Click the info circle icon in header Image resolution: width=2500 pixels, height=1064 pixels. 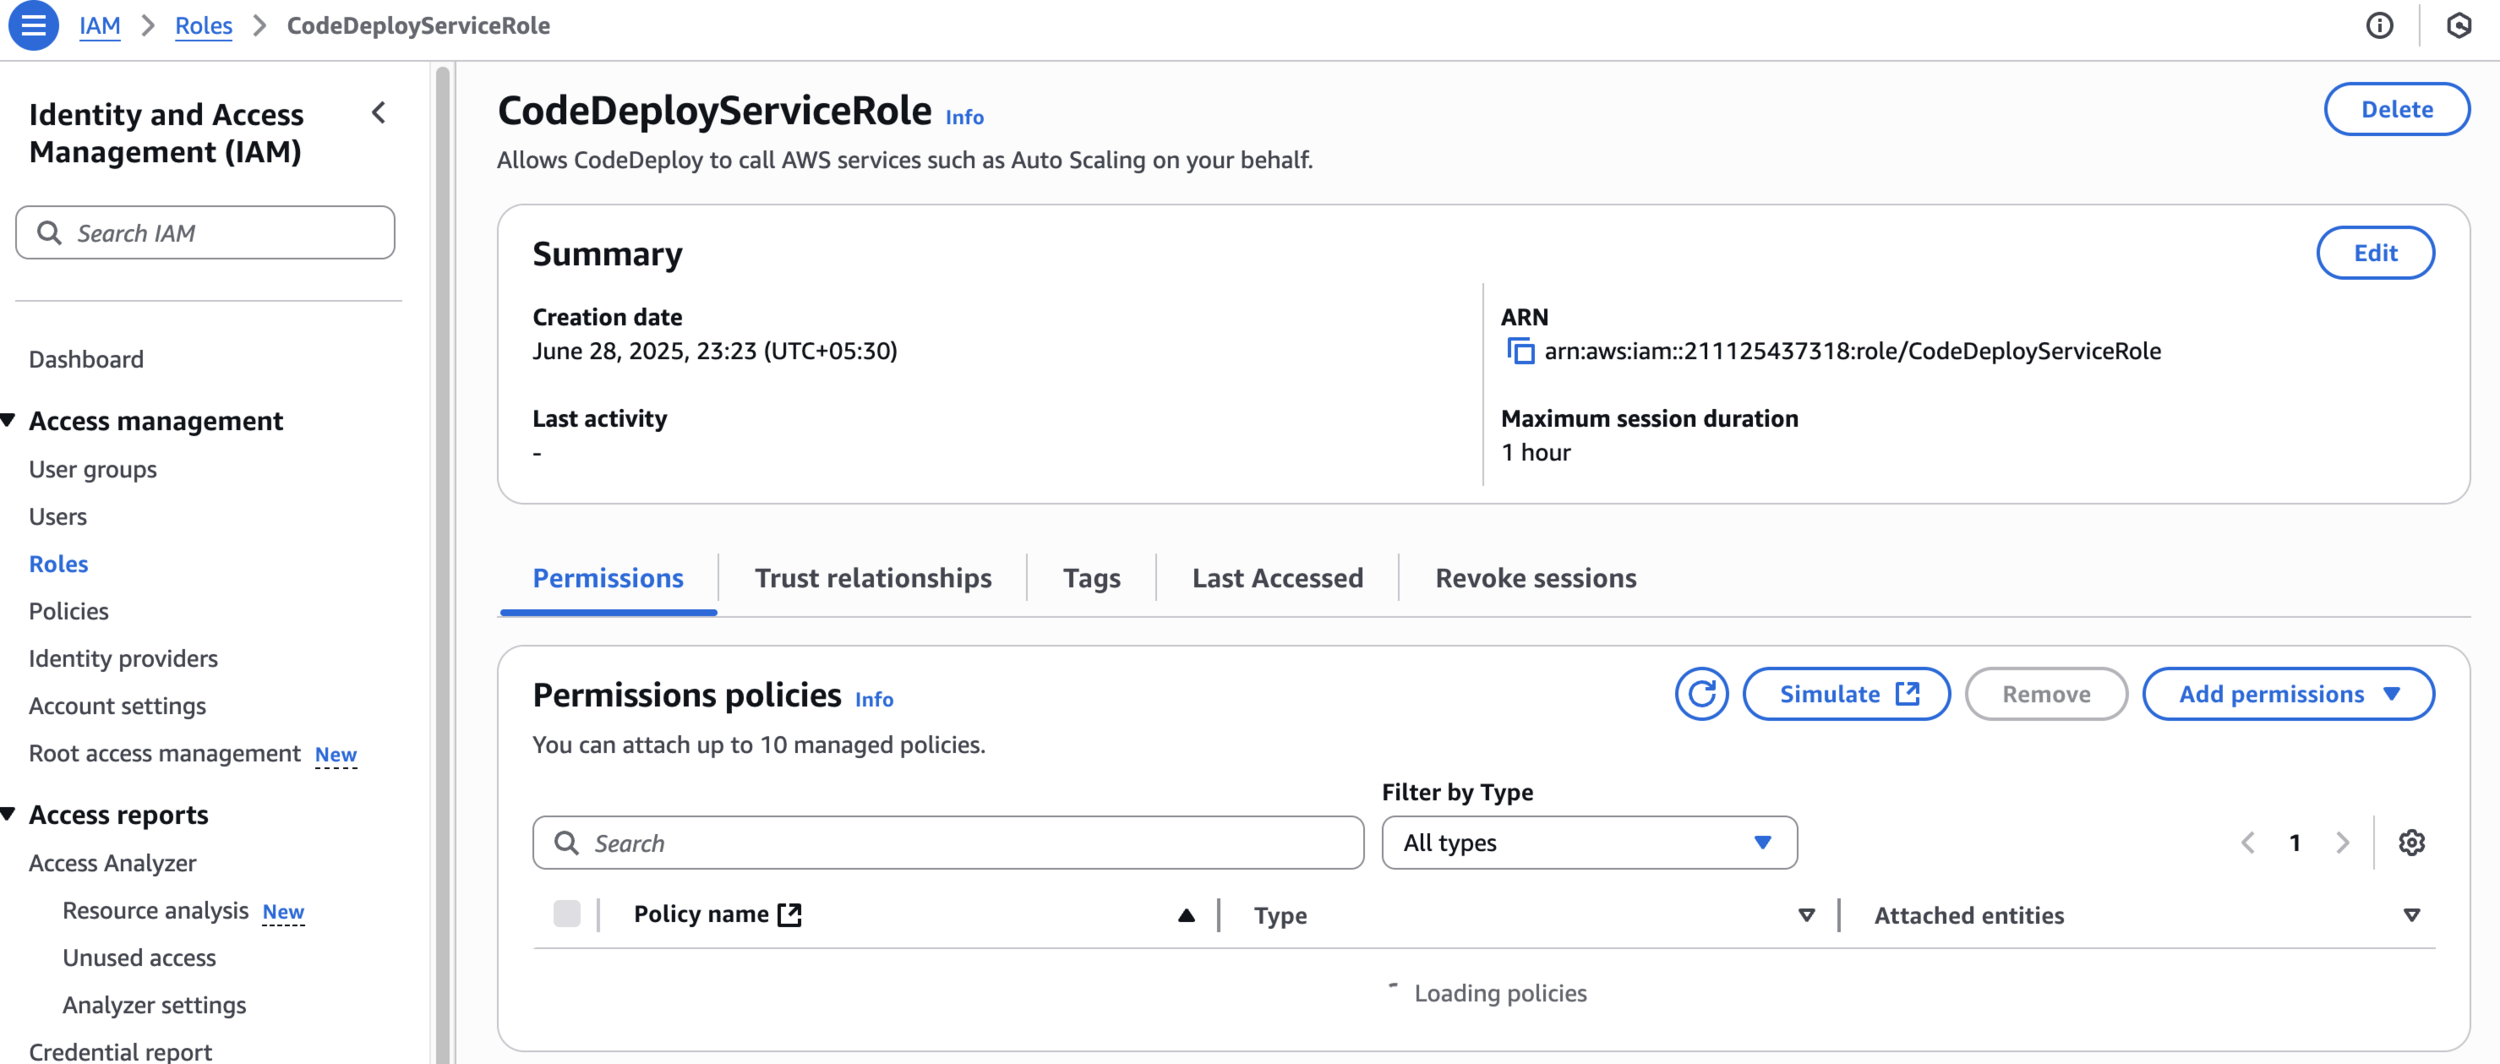[2379, 25]
